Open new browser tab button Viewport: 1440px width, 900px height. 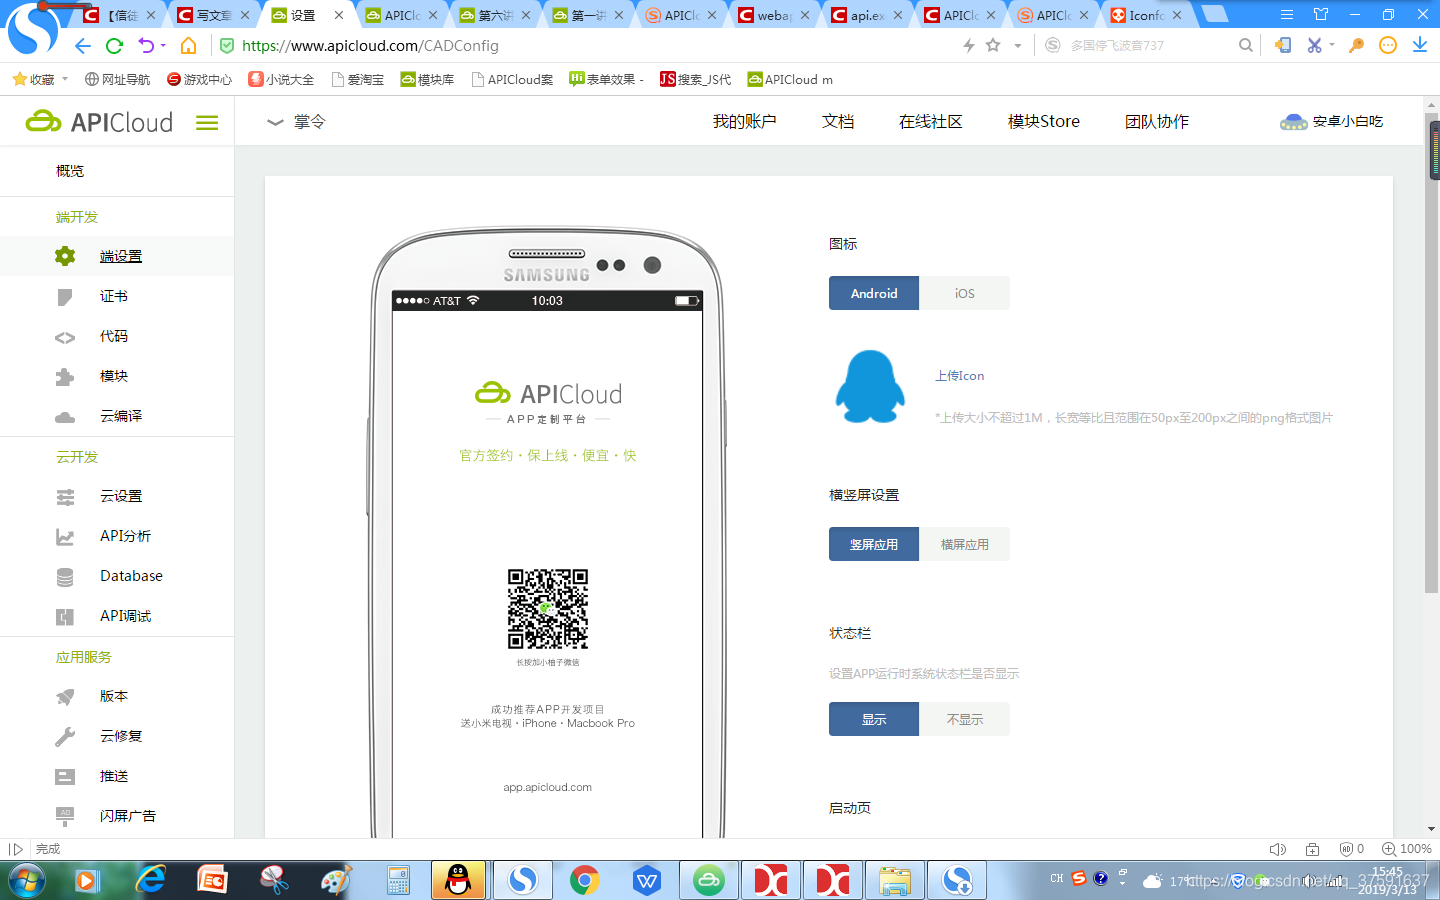(x=1215, y=14)
